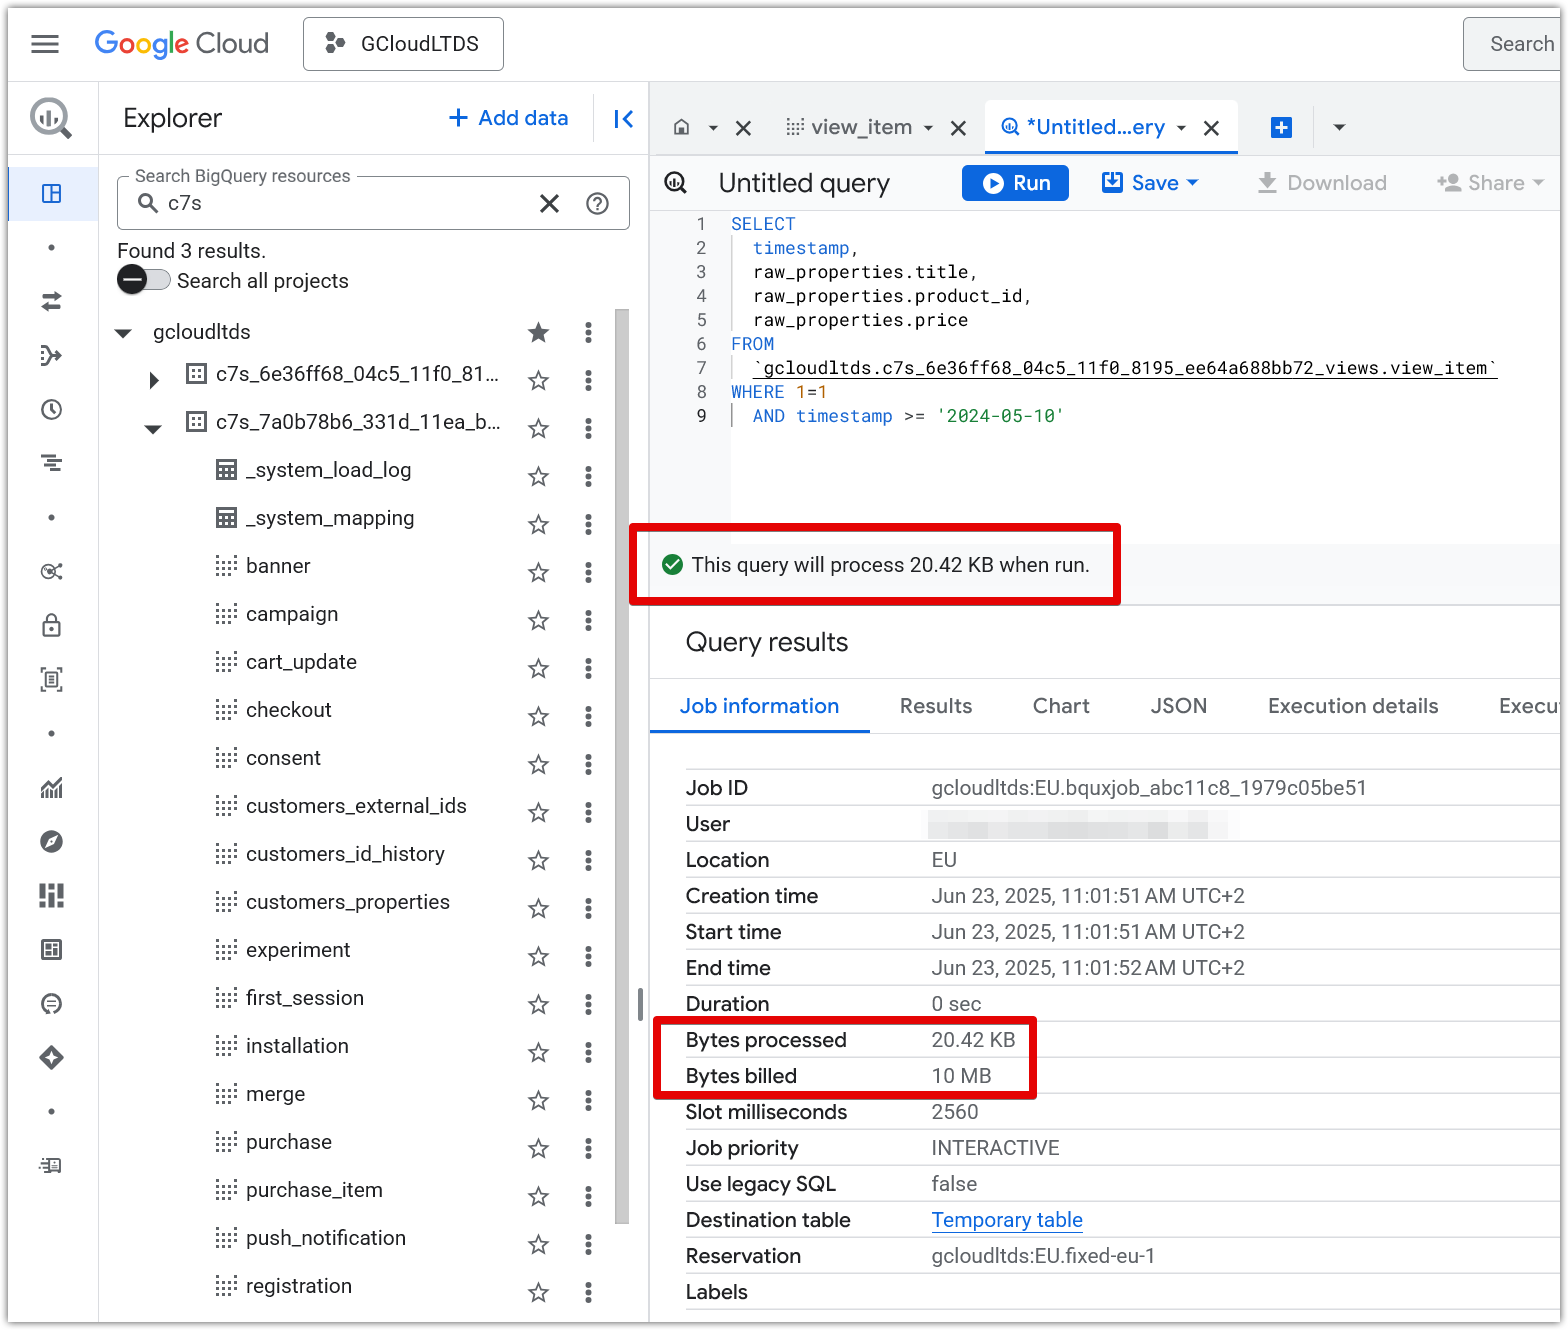
Task: Star the cart_update table
Action: [538, 668]
